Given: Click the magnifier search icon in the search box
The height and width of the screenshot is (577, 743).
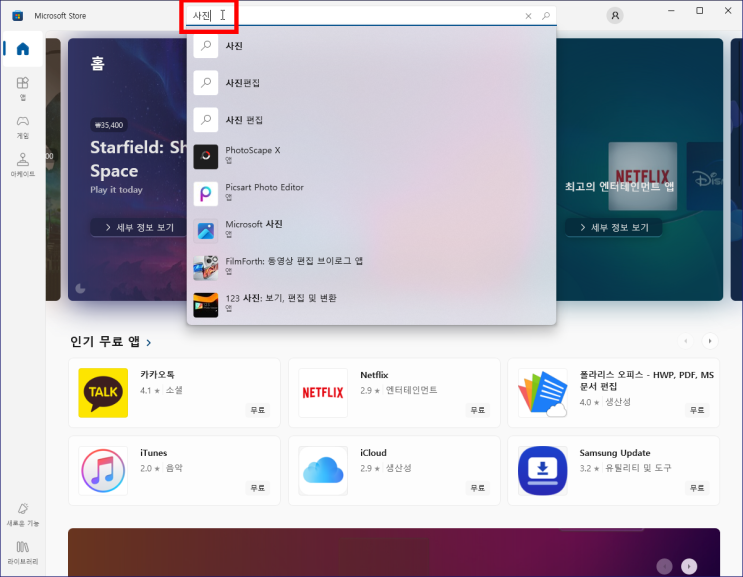Looking at the screenshot, I should 546,16.
